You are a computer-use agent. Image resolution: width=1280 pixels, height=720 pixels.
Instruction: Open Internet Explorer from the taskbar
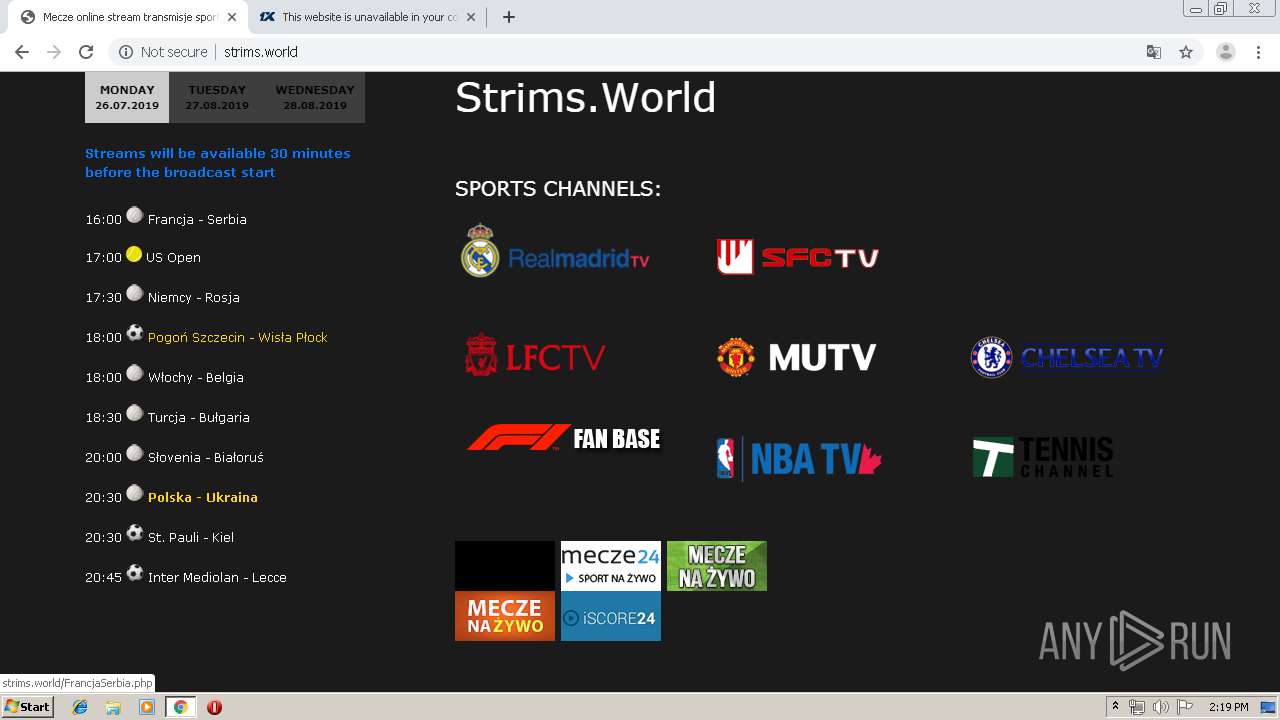click(x=80, y=707)
